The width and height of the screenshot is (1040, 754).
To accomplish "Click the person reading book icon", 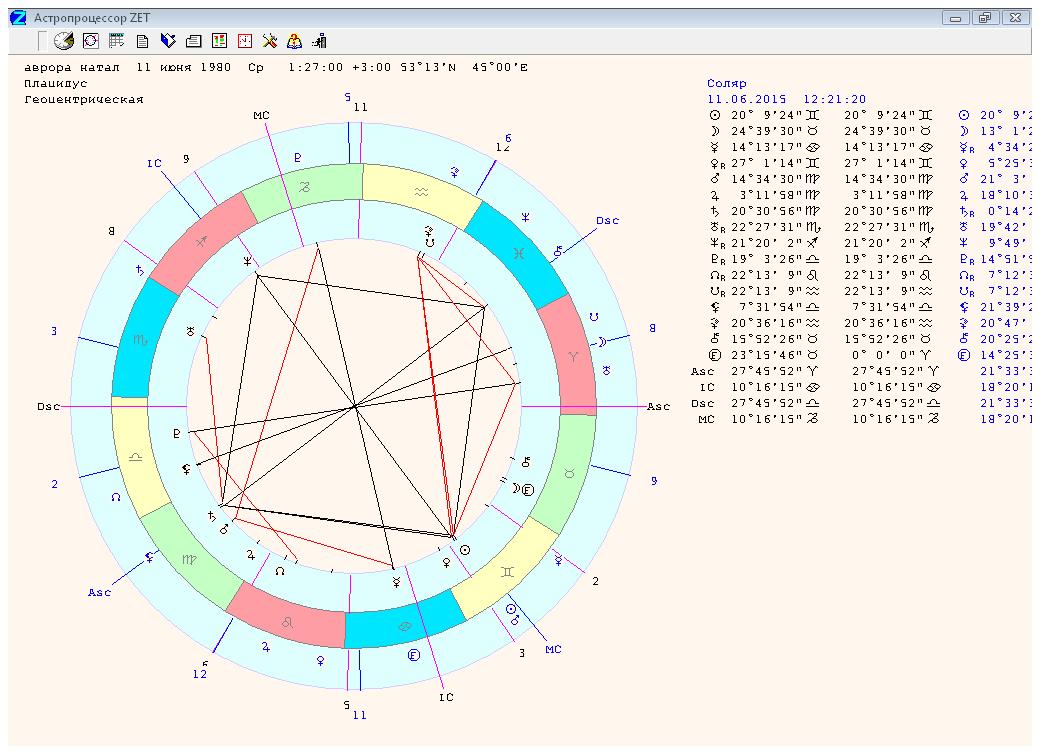I will [295, 41].
